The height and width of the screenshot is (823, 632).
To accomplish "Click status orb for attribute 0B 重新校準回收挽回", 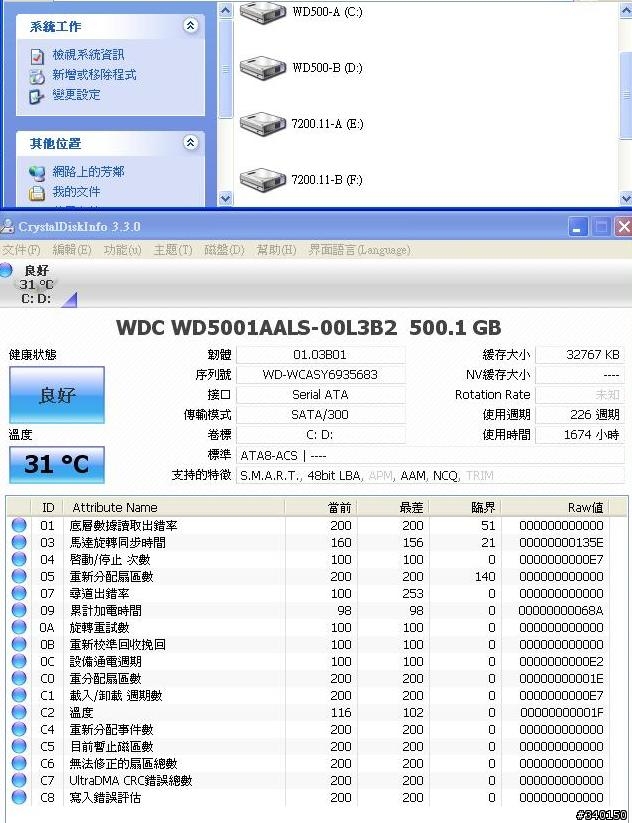I will 19,644.
